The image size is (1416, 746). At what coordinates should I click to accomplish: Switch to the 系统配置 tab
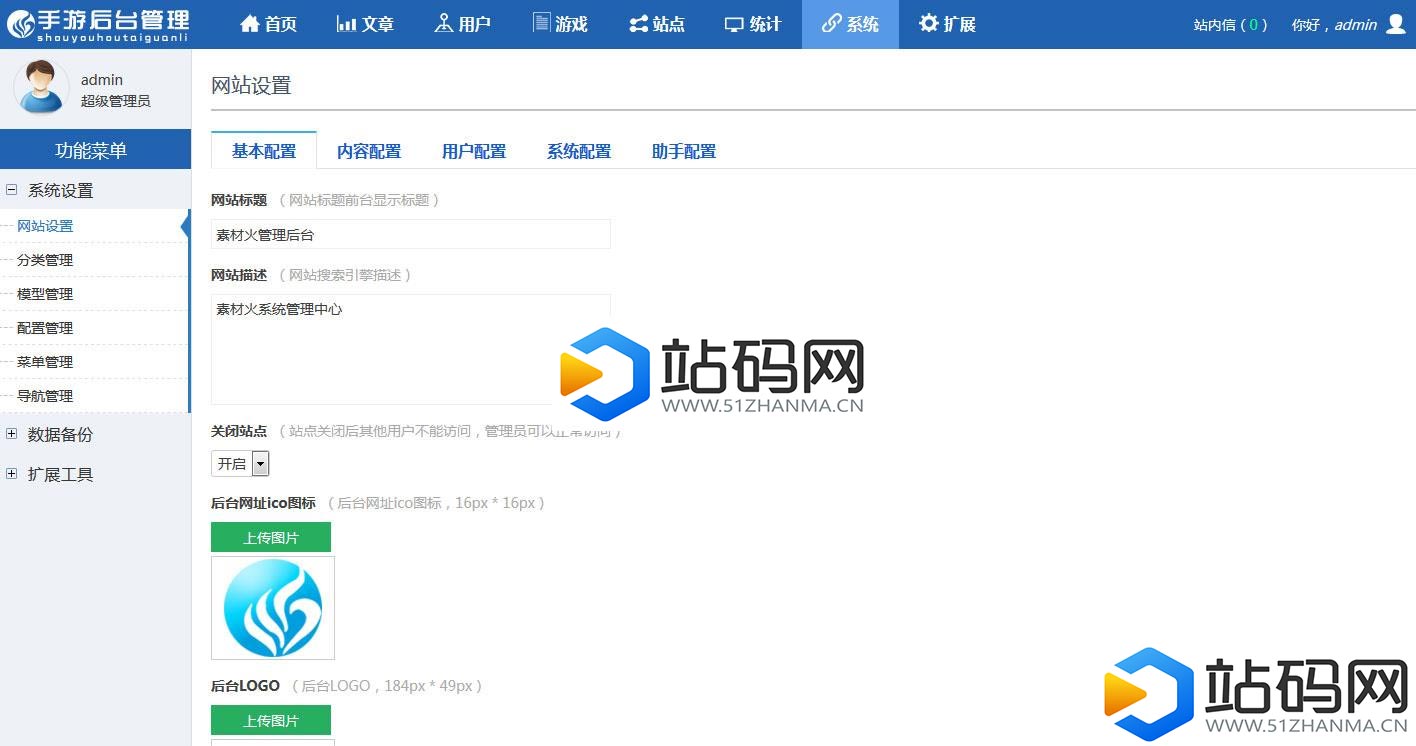[579, 152]
